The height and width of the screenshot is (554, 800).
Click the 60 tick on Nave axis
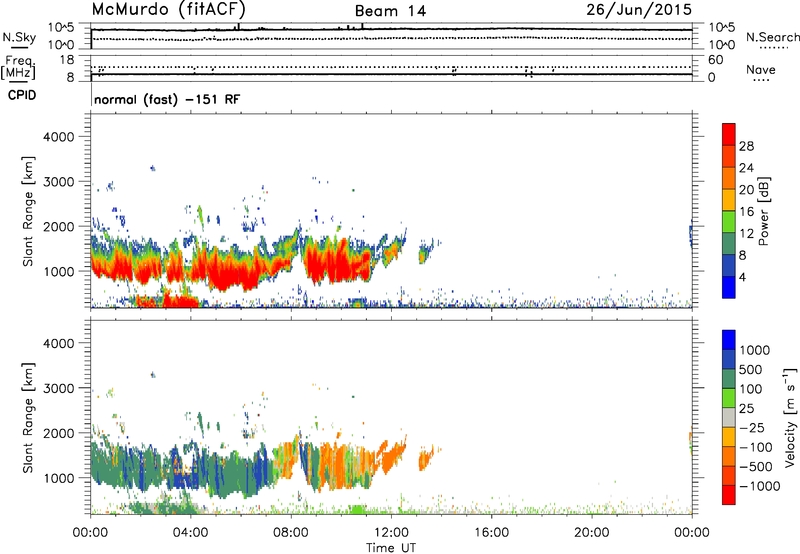coord(715,60)
